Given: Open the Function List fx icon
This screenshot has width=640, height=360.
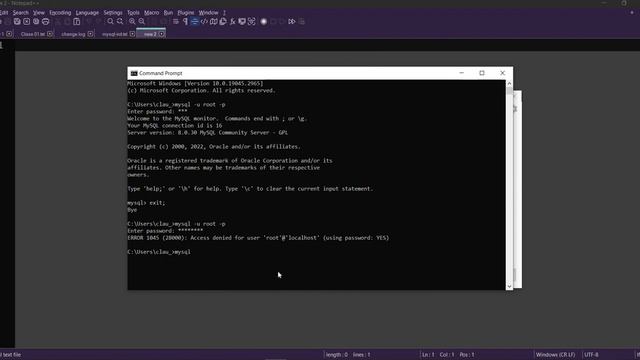Looking at the screenshot, I should point(233,22).
